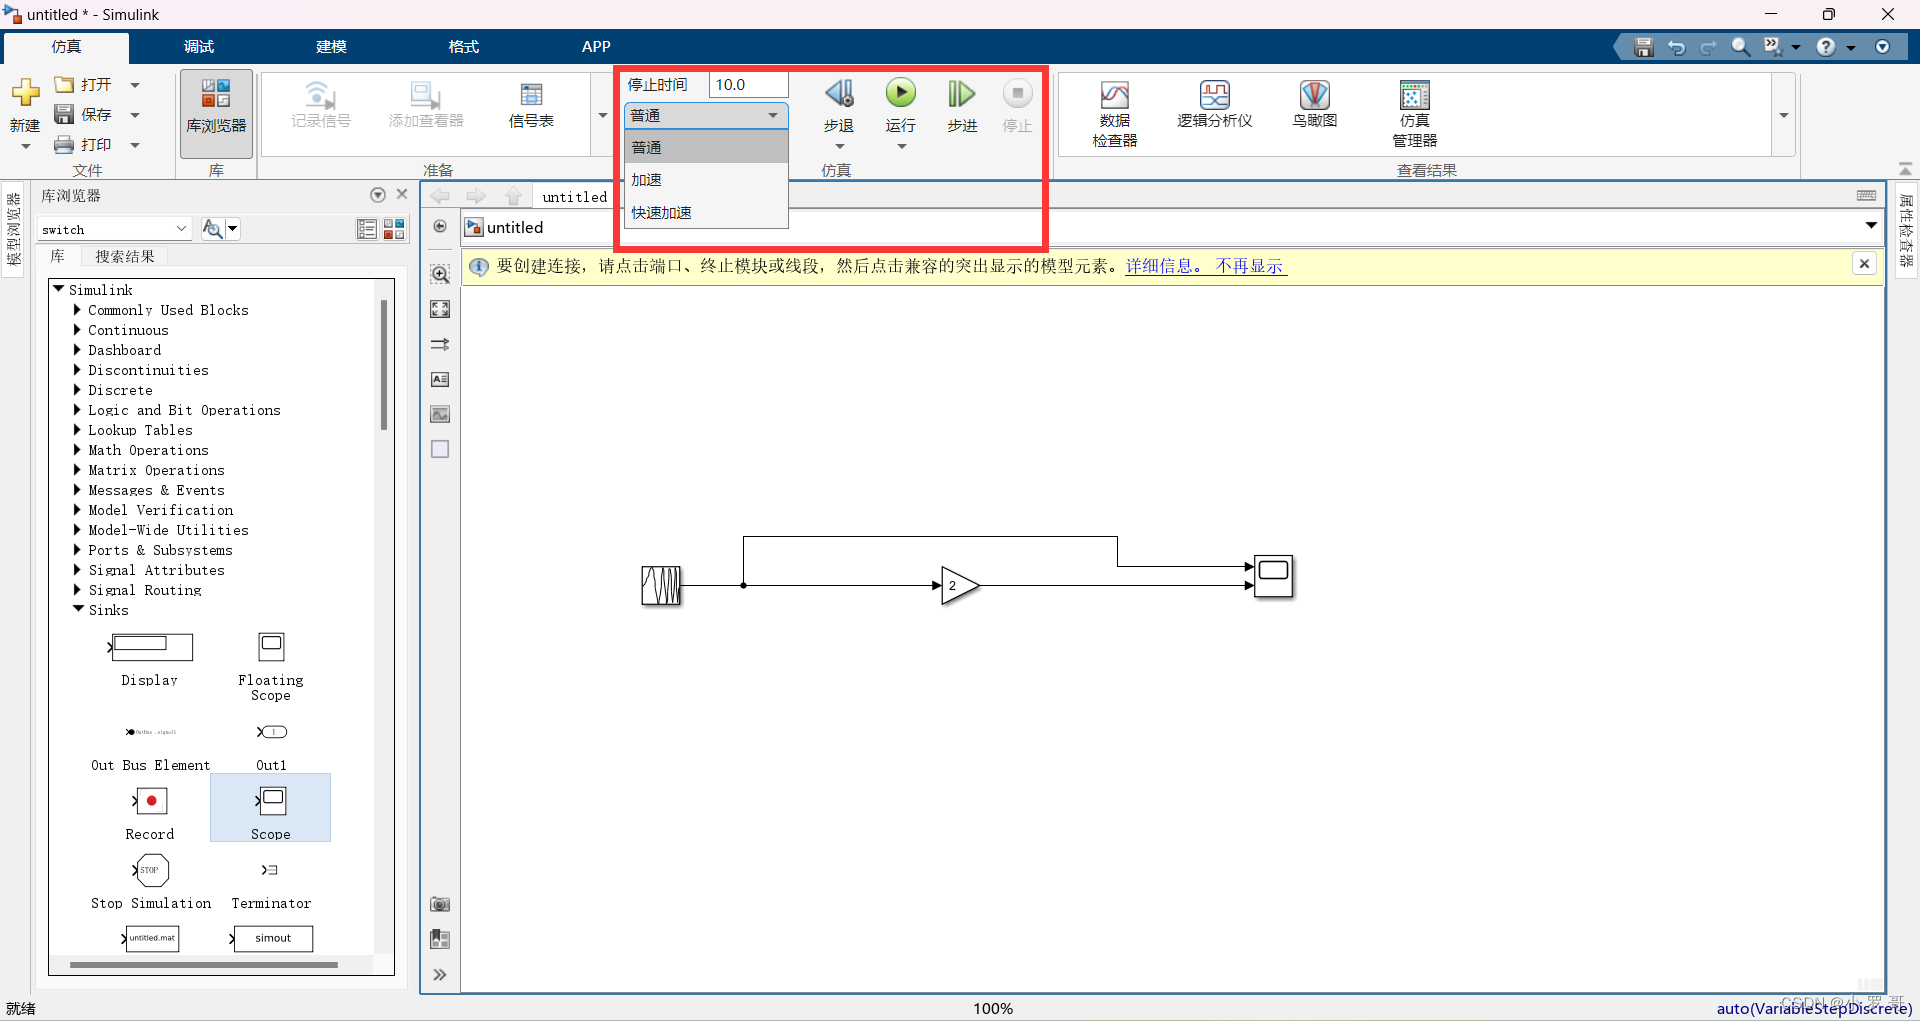The height and width of the screenshot is (1021, 1920).
Task: Click the Scope block on the canvas
Action: (x=1273, y=576)
